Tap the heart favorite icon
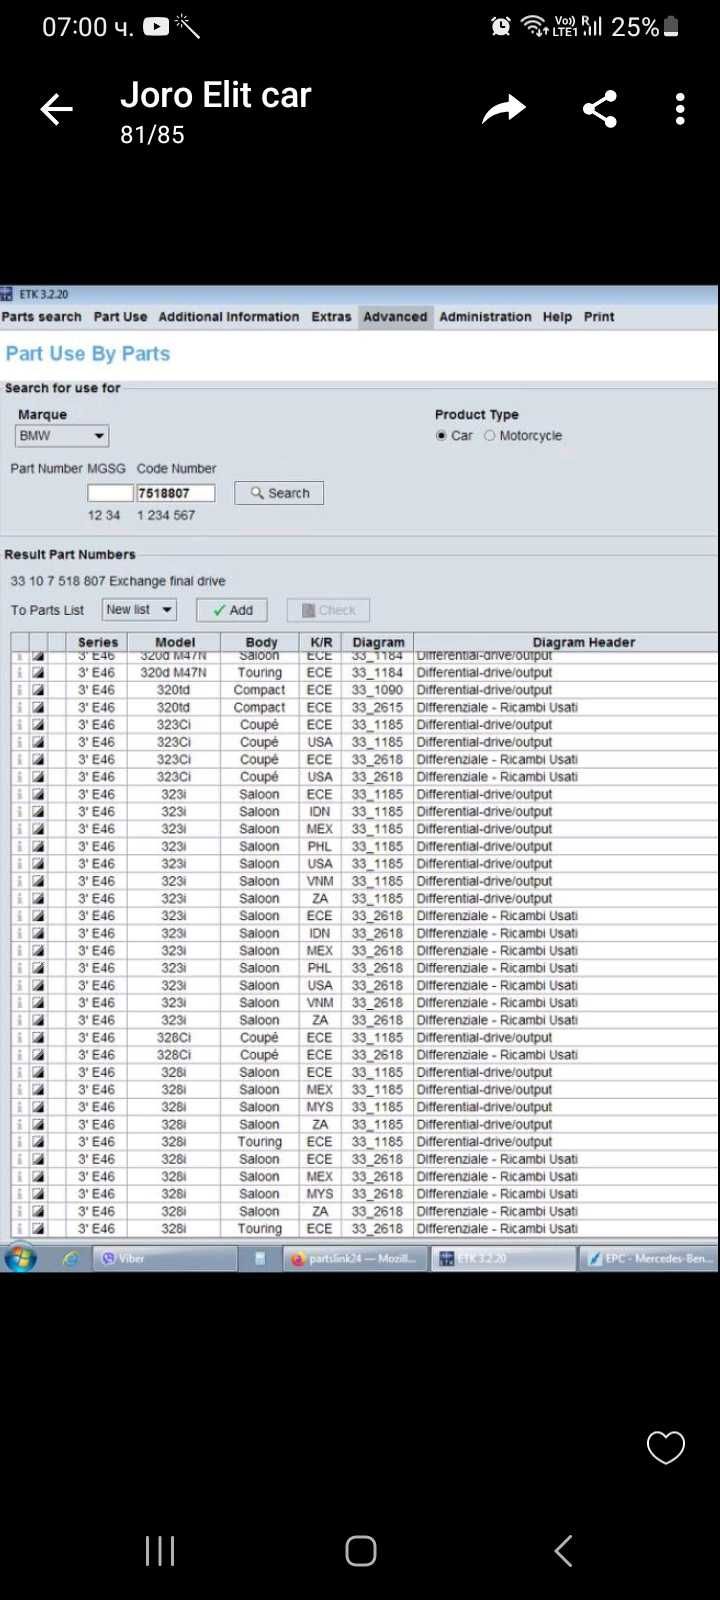 666,1447
